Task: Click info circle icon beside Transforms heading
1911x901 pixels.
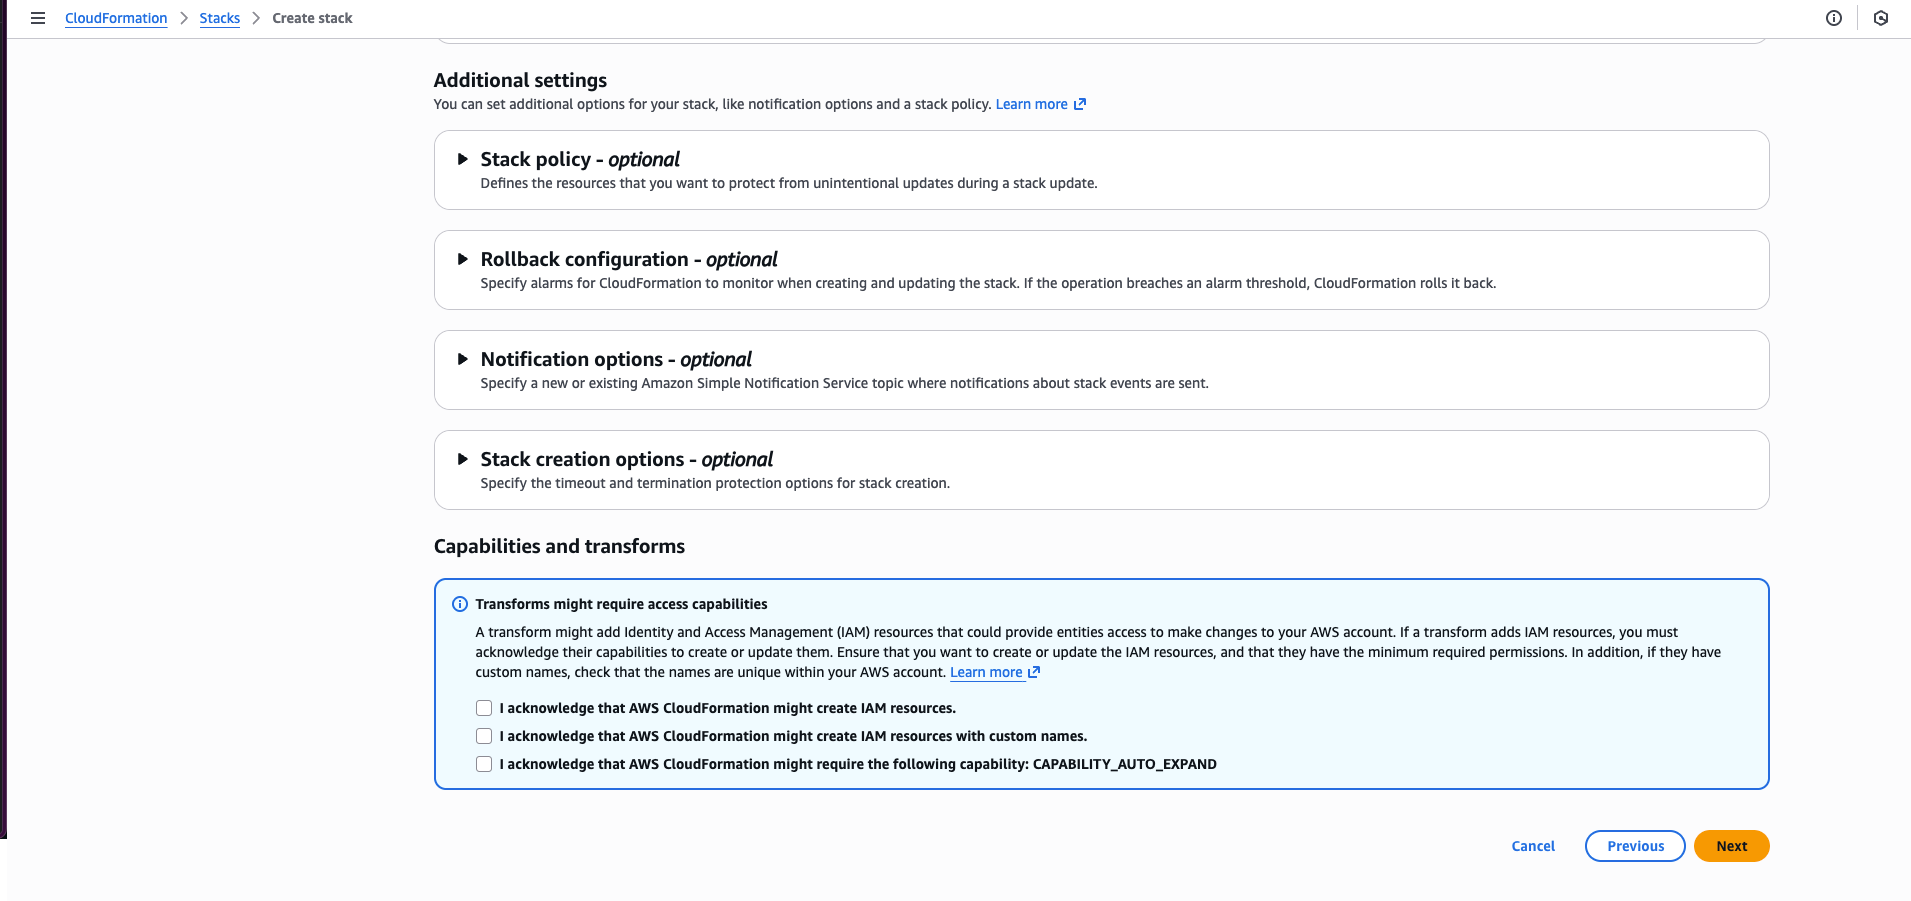Action: [x=460, y=604]
